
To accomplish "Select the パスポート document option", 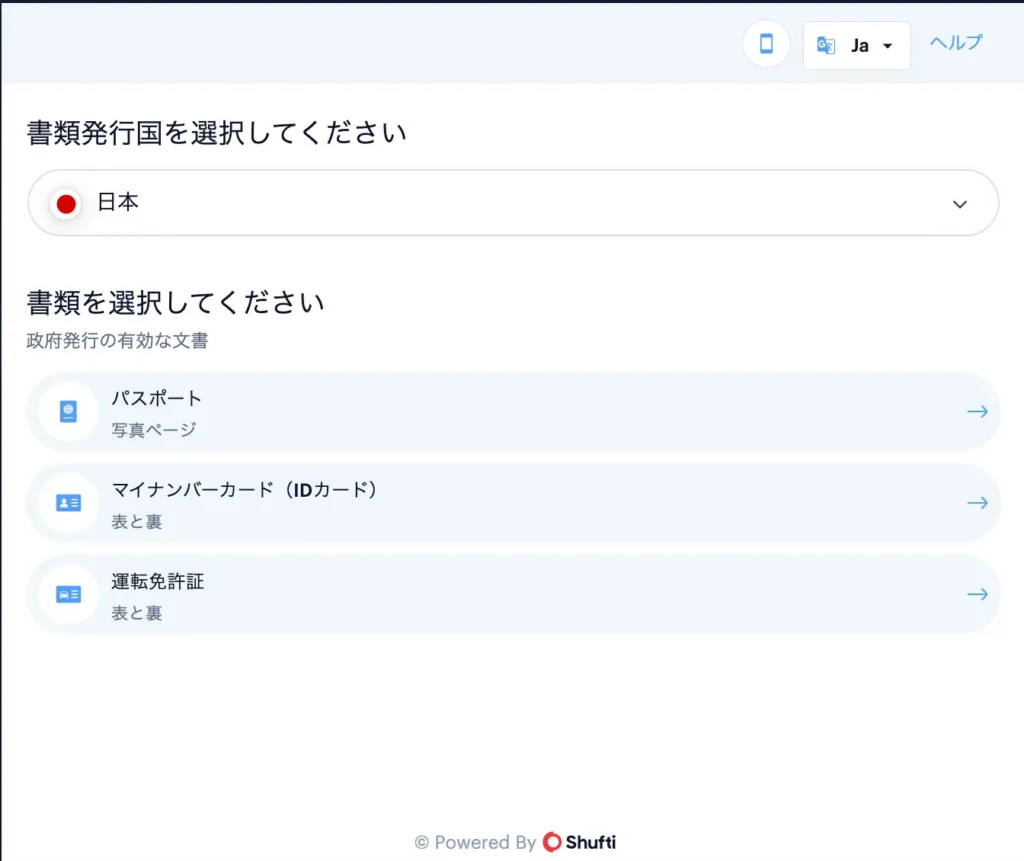I will point(512,411).
